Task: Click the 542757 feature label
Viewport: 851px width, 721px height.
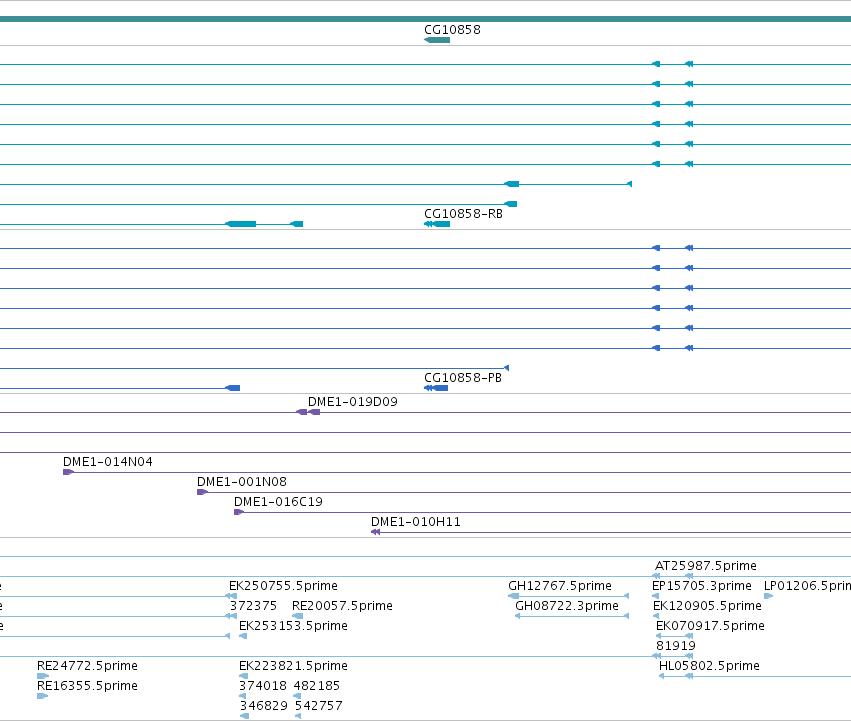Action: pos(319,706)
